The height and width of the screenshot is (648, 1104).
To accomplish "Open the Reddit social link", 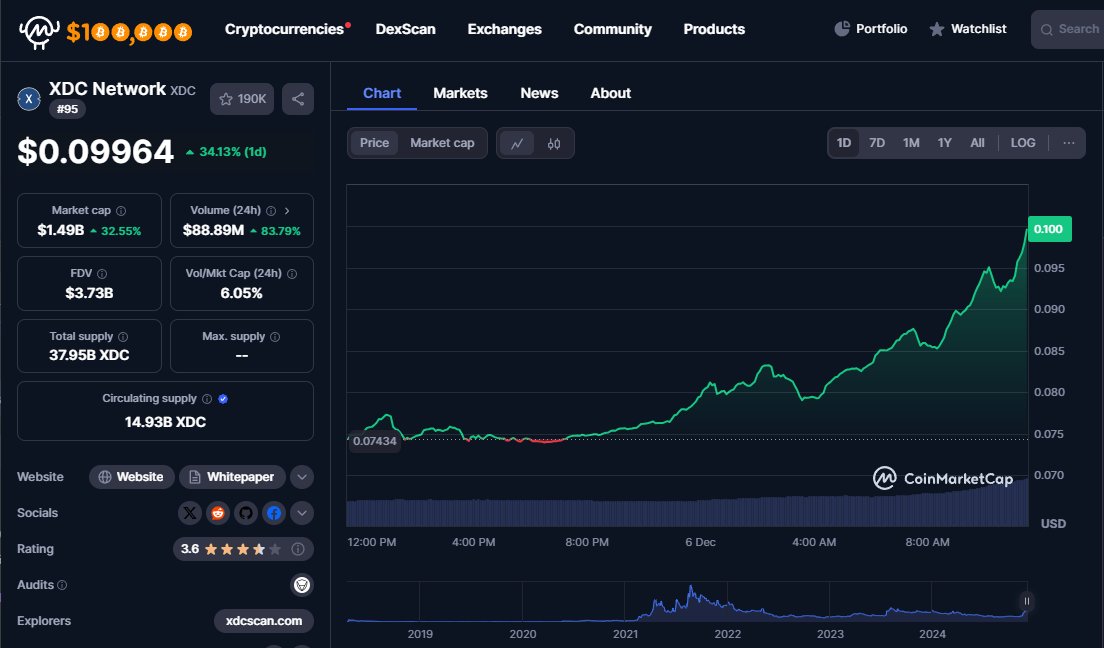I will pos(218,513).
